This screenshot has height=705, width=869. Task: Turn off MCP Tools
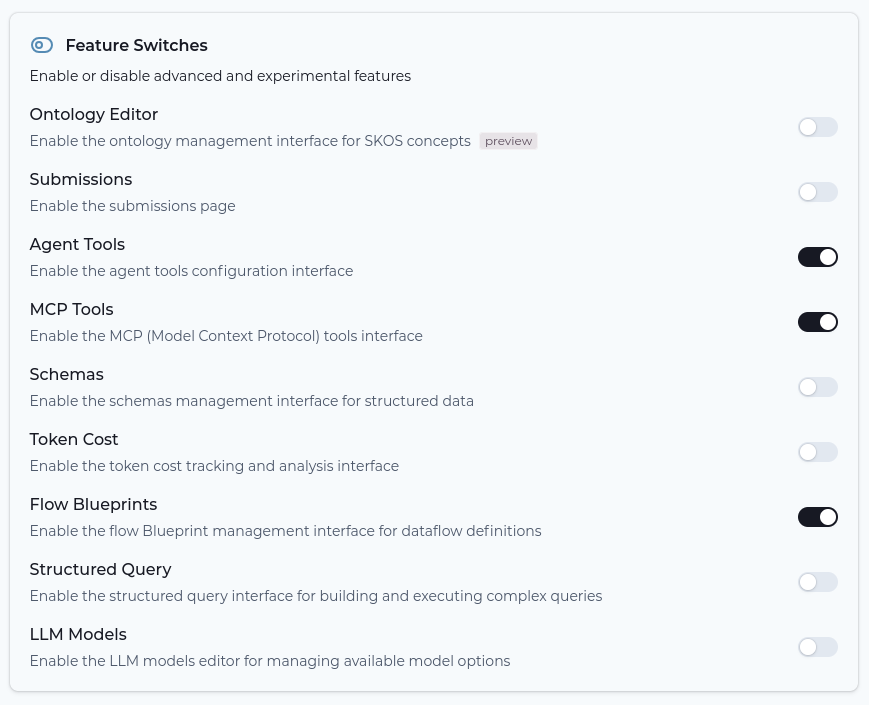[x=817, y=322]
